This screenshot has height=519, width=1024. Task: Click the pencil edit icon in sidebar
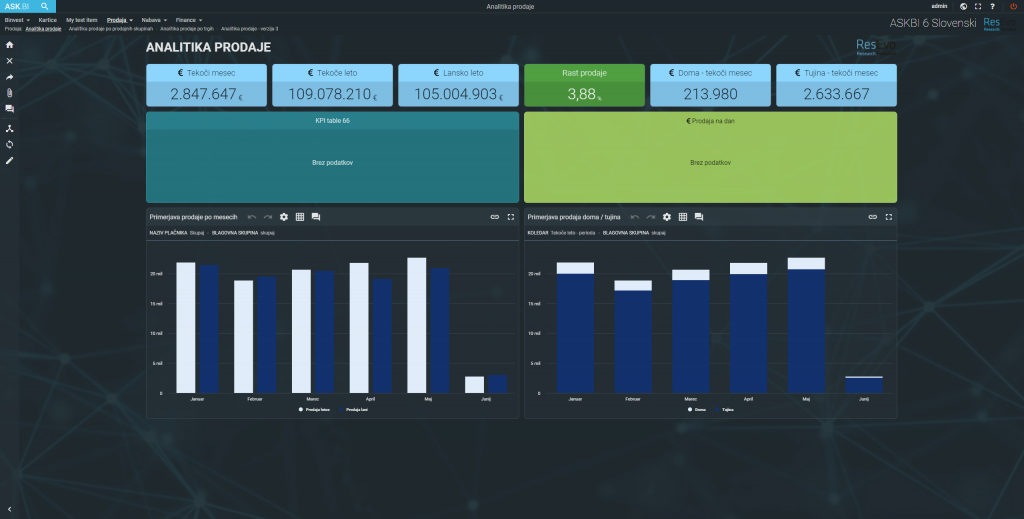10,160
